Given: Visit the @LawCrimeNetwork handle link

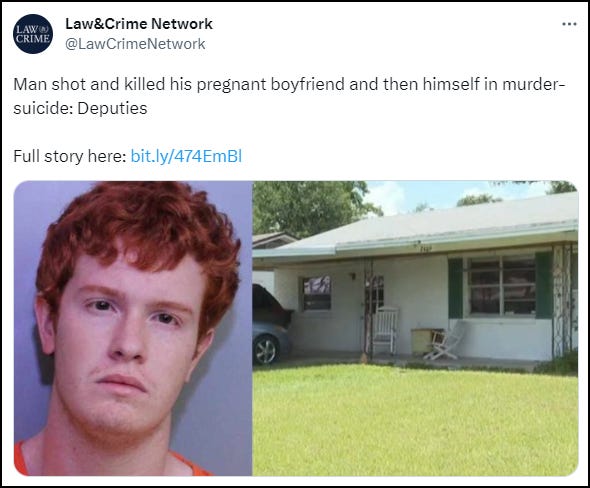Looking at the screenshot, I should pos(135,44).
